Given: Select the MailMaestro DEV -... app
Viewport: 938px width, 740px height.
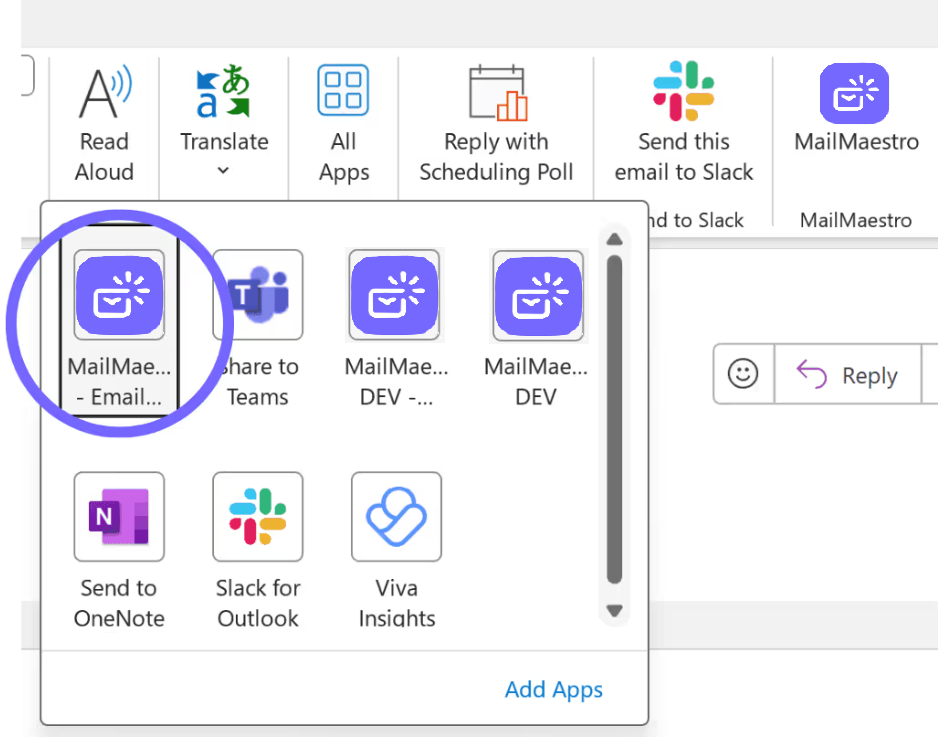Looking at the screenshot, I should coord(395,329).
